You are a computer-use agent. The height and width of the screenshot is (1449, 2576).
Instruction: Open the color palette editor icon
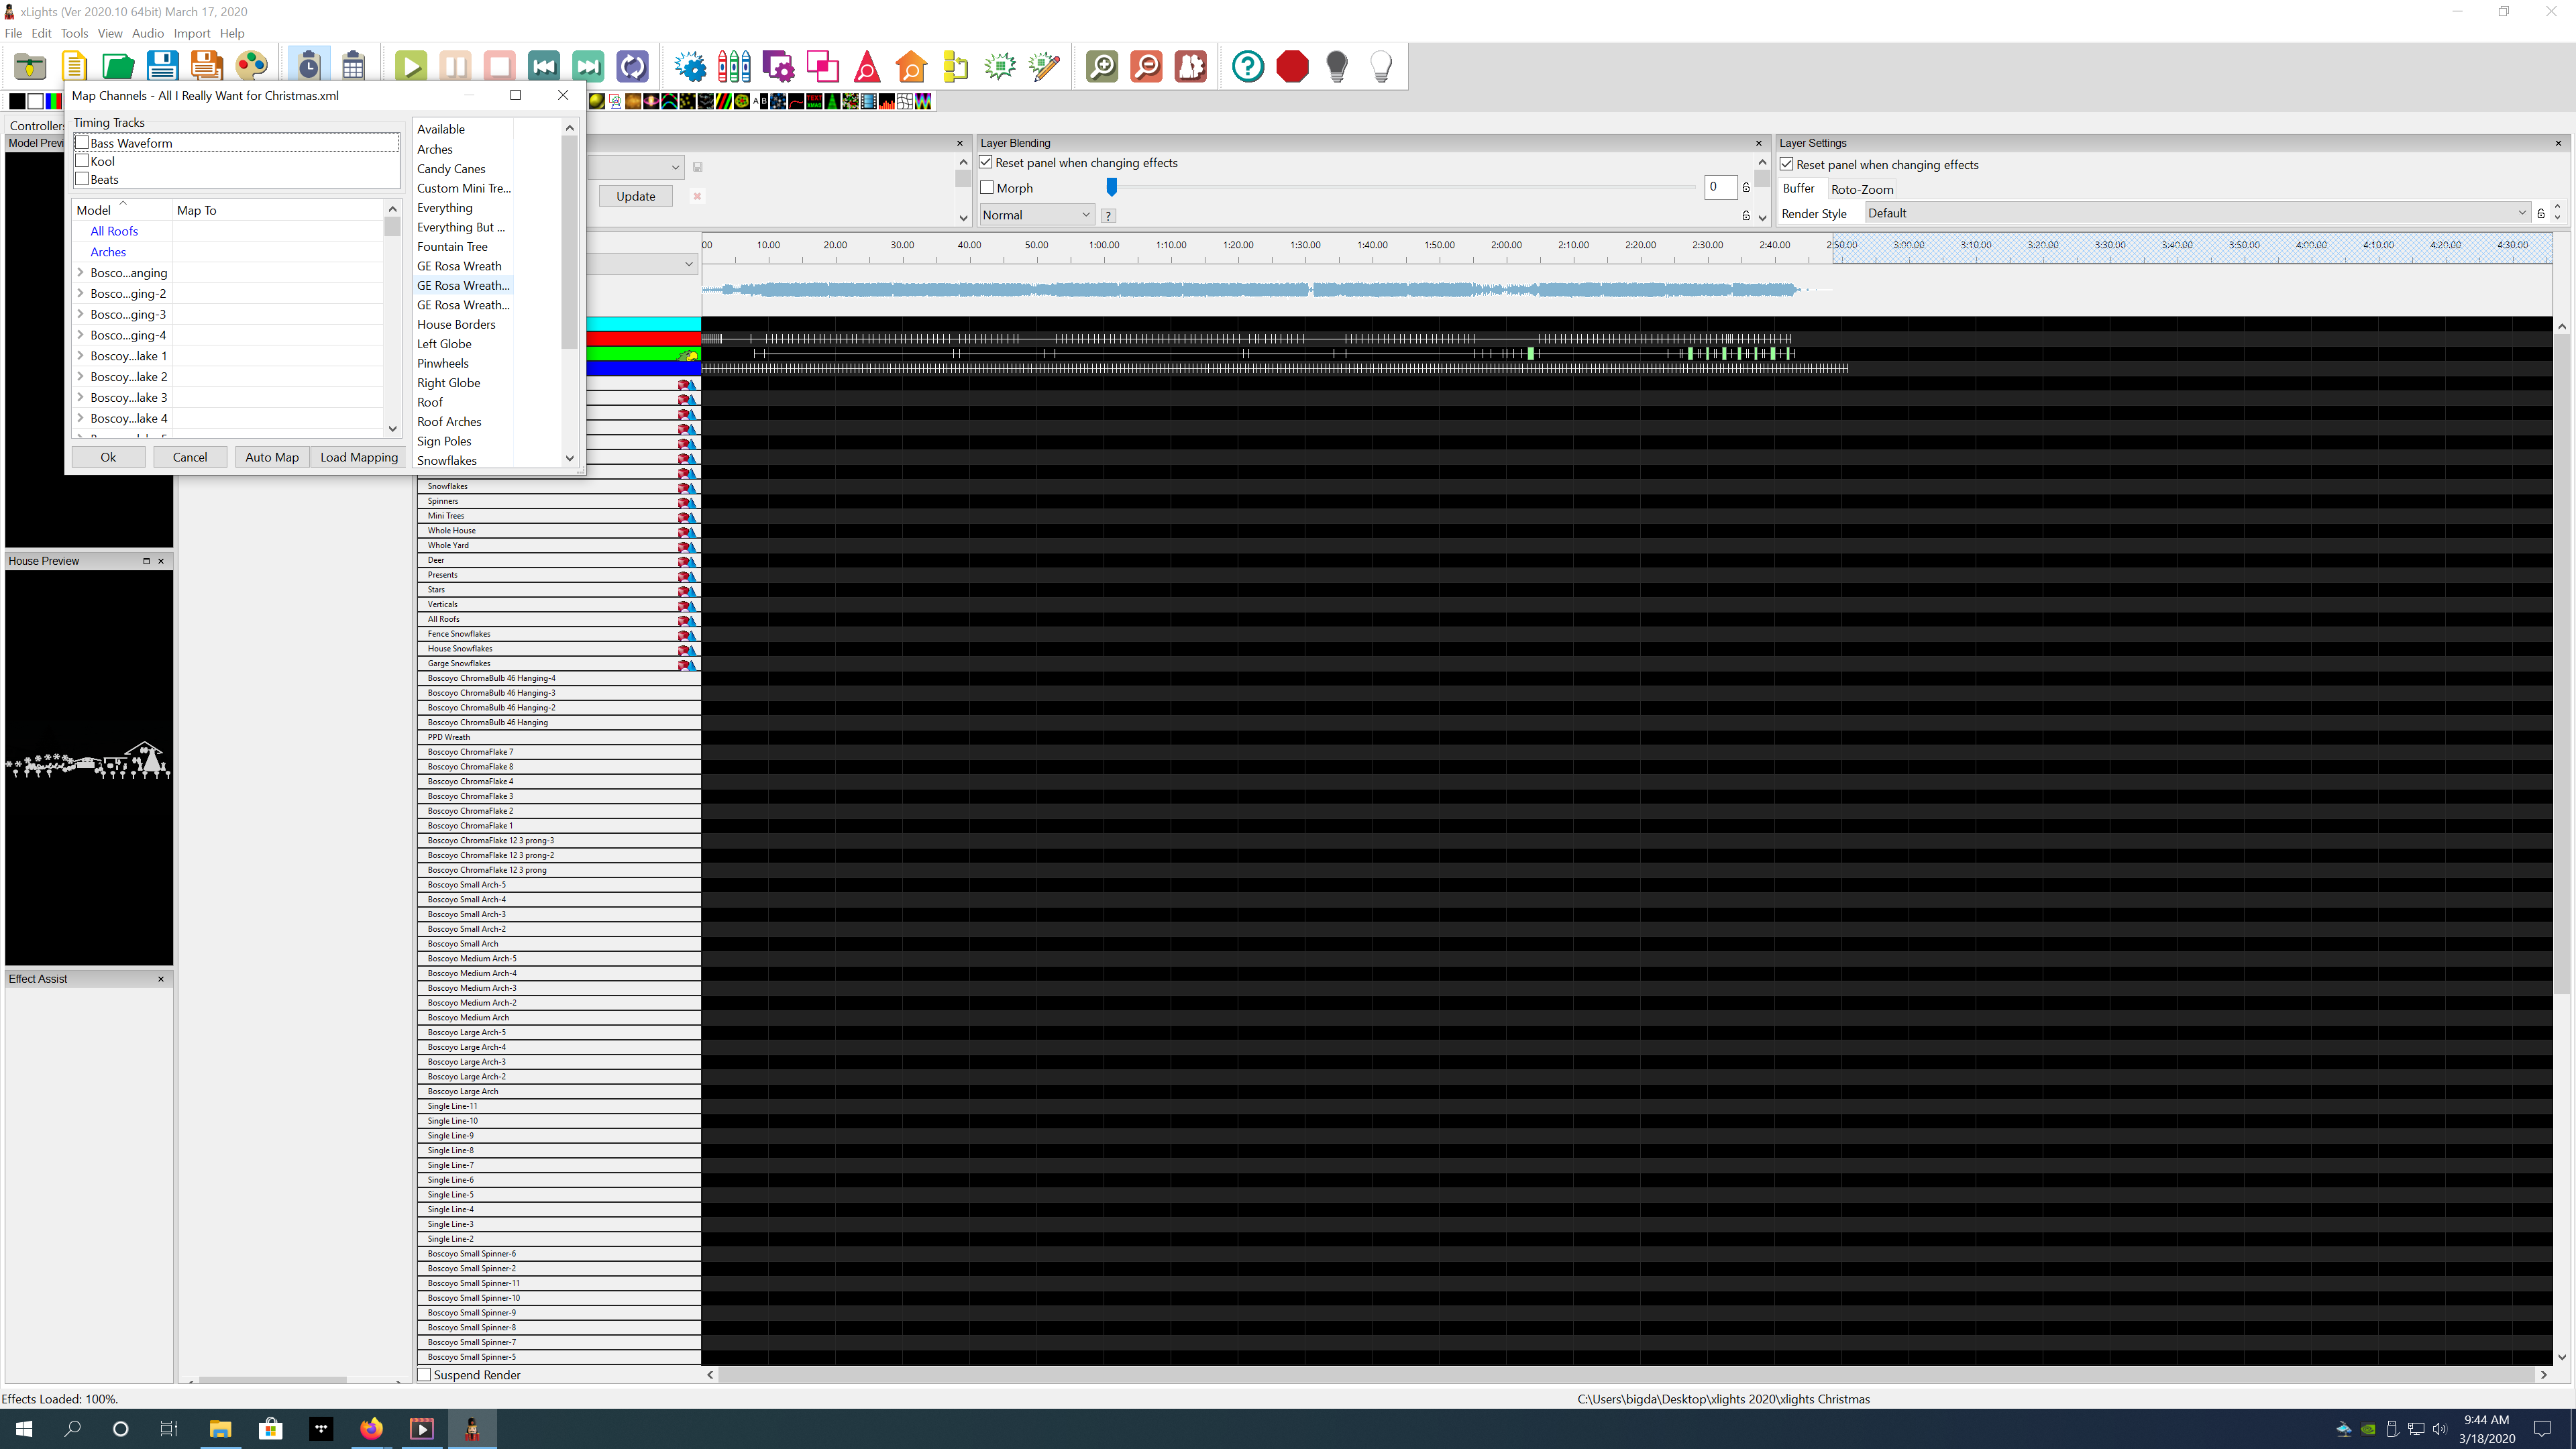click(x=252, y=66)
